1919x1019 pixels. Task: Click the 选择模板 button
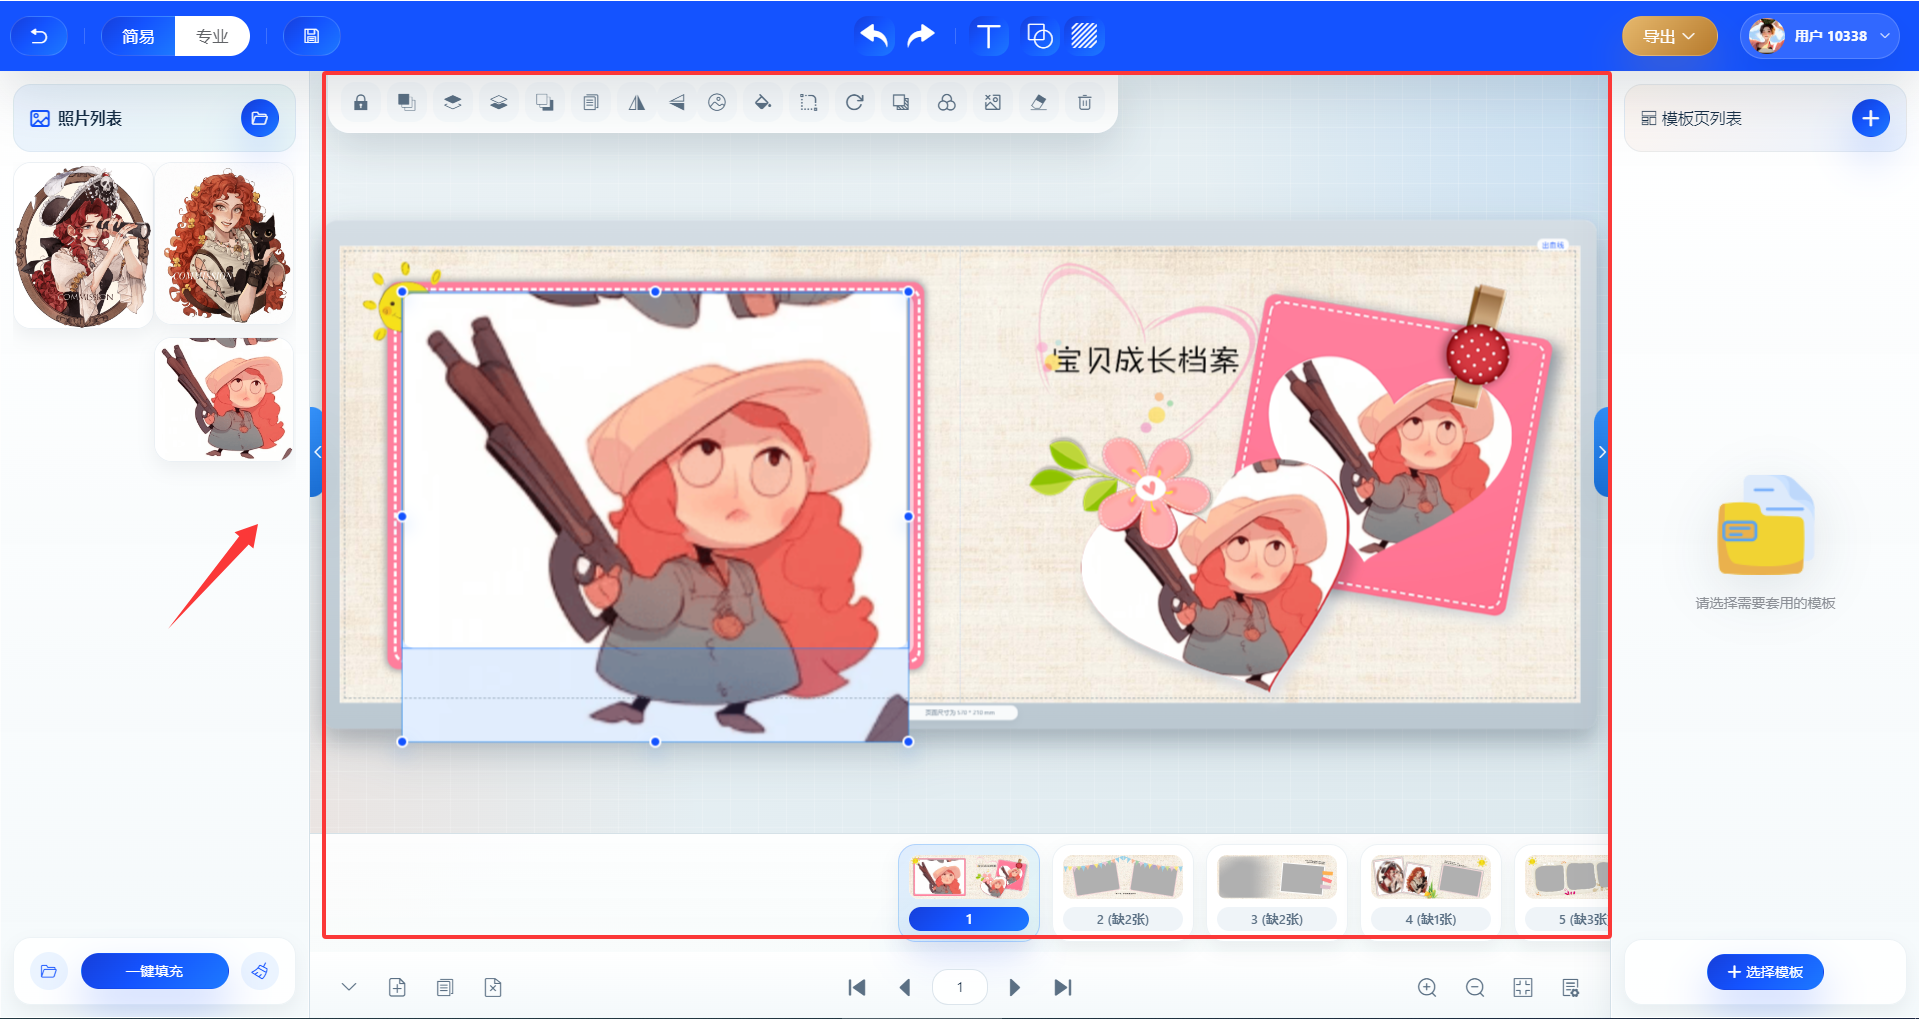coord(1765,972)
